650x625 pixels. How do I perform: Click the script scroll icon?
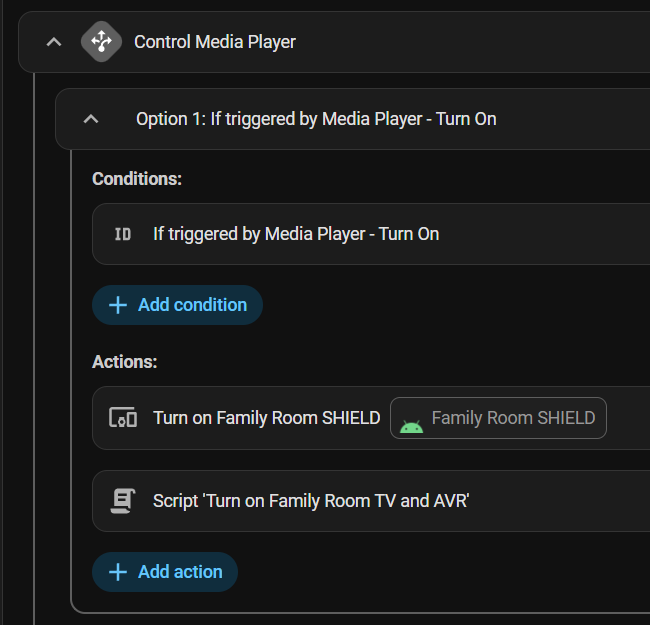(x=123, y=501)
